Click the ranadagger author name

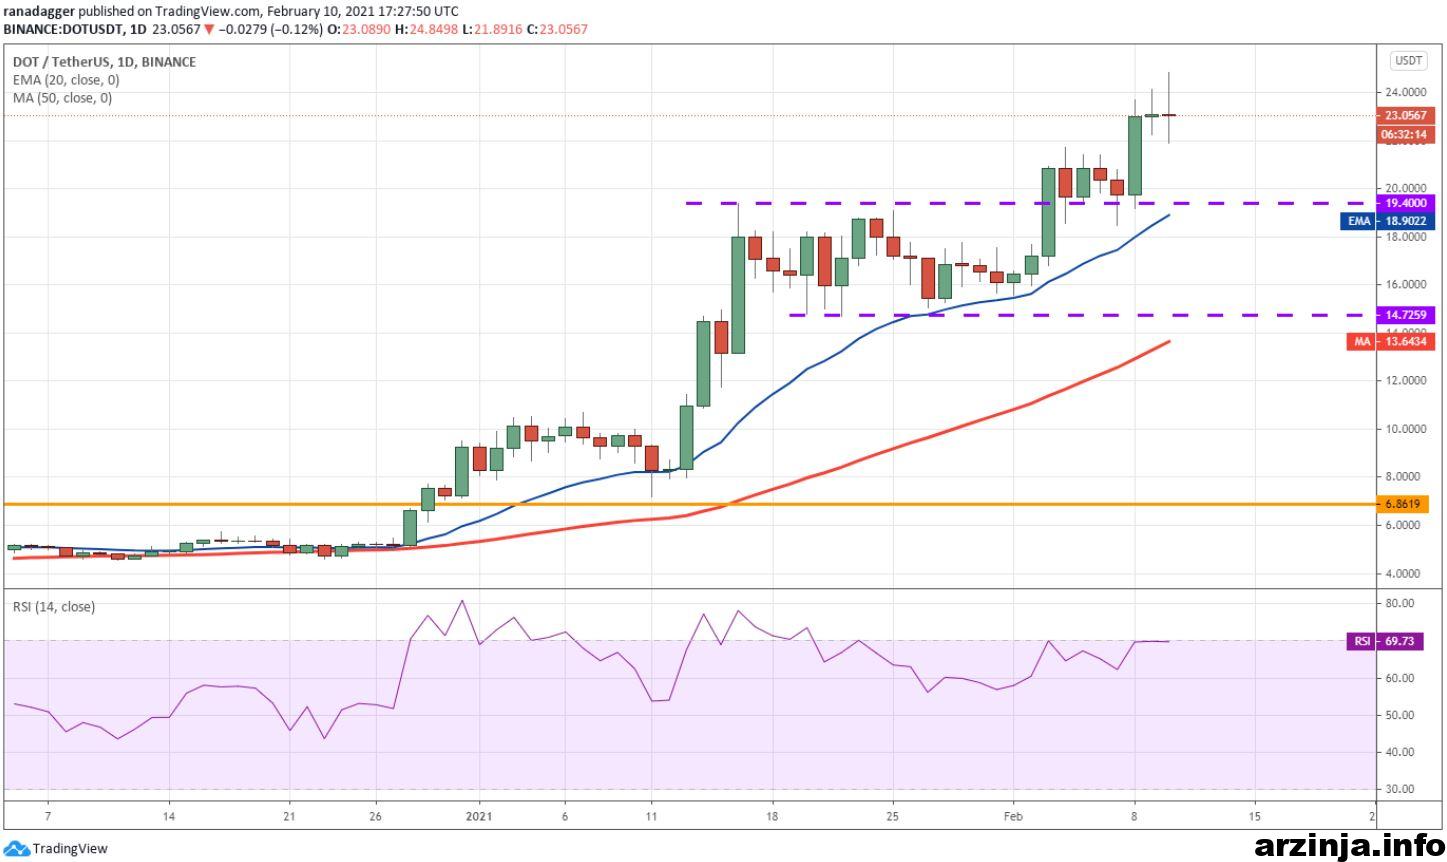[38, 11]
